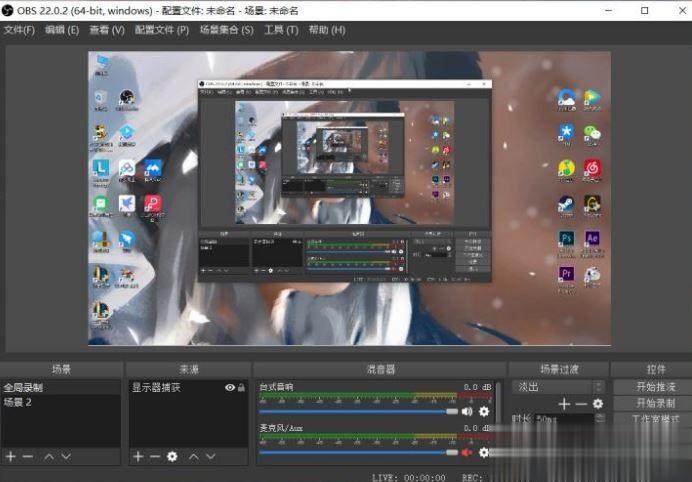Open the 场景集合(S) menu
Image resolution: width=692 pixels, height=482 pixels.
tap(226, 30)
